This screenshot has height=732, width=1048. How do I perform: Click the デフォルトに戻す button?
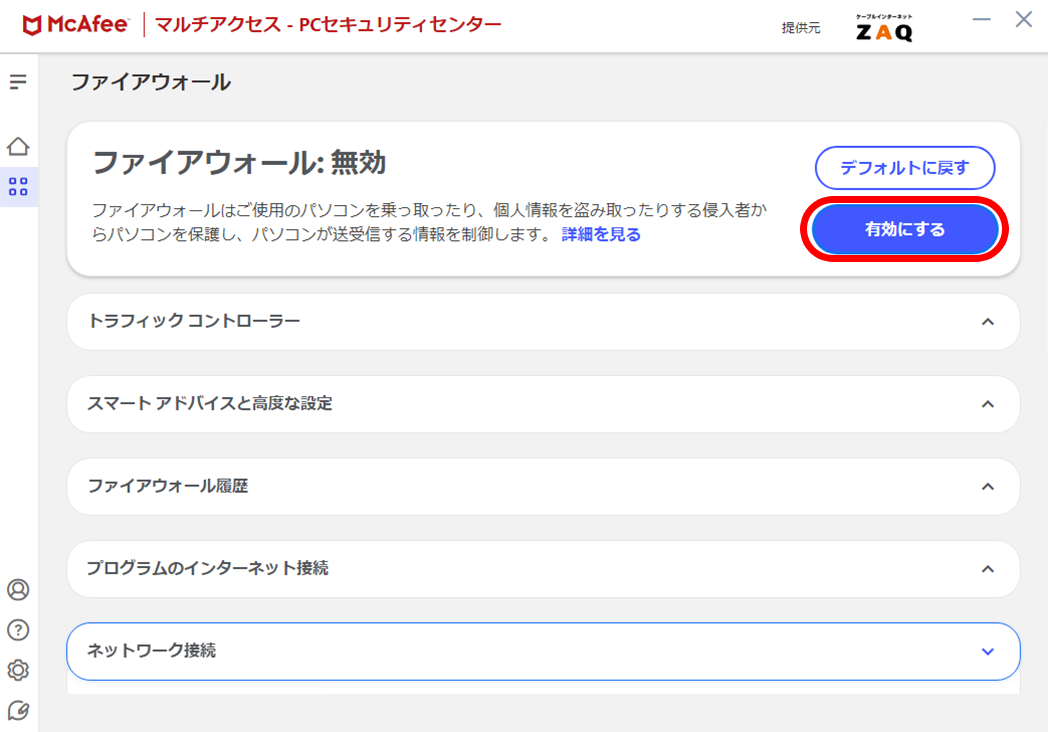(x=905, y=168)
